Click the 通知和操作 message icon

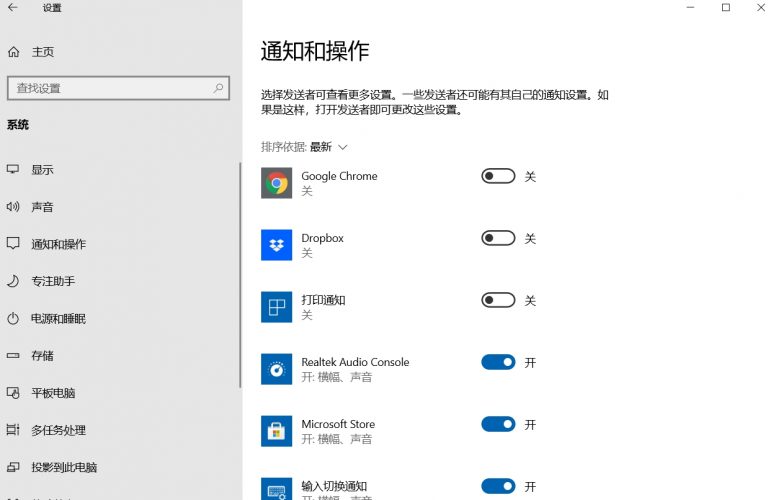tap(13, 243)
